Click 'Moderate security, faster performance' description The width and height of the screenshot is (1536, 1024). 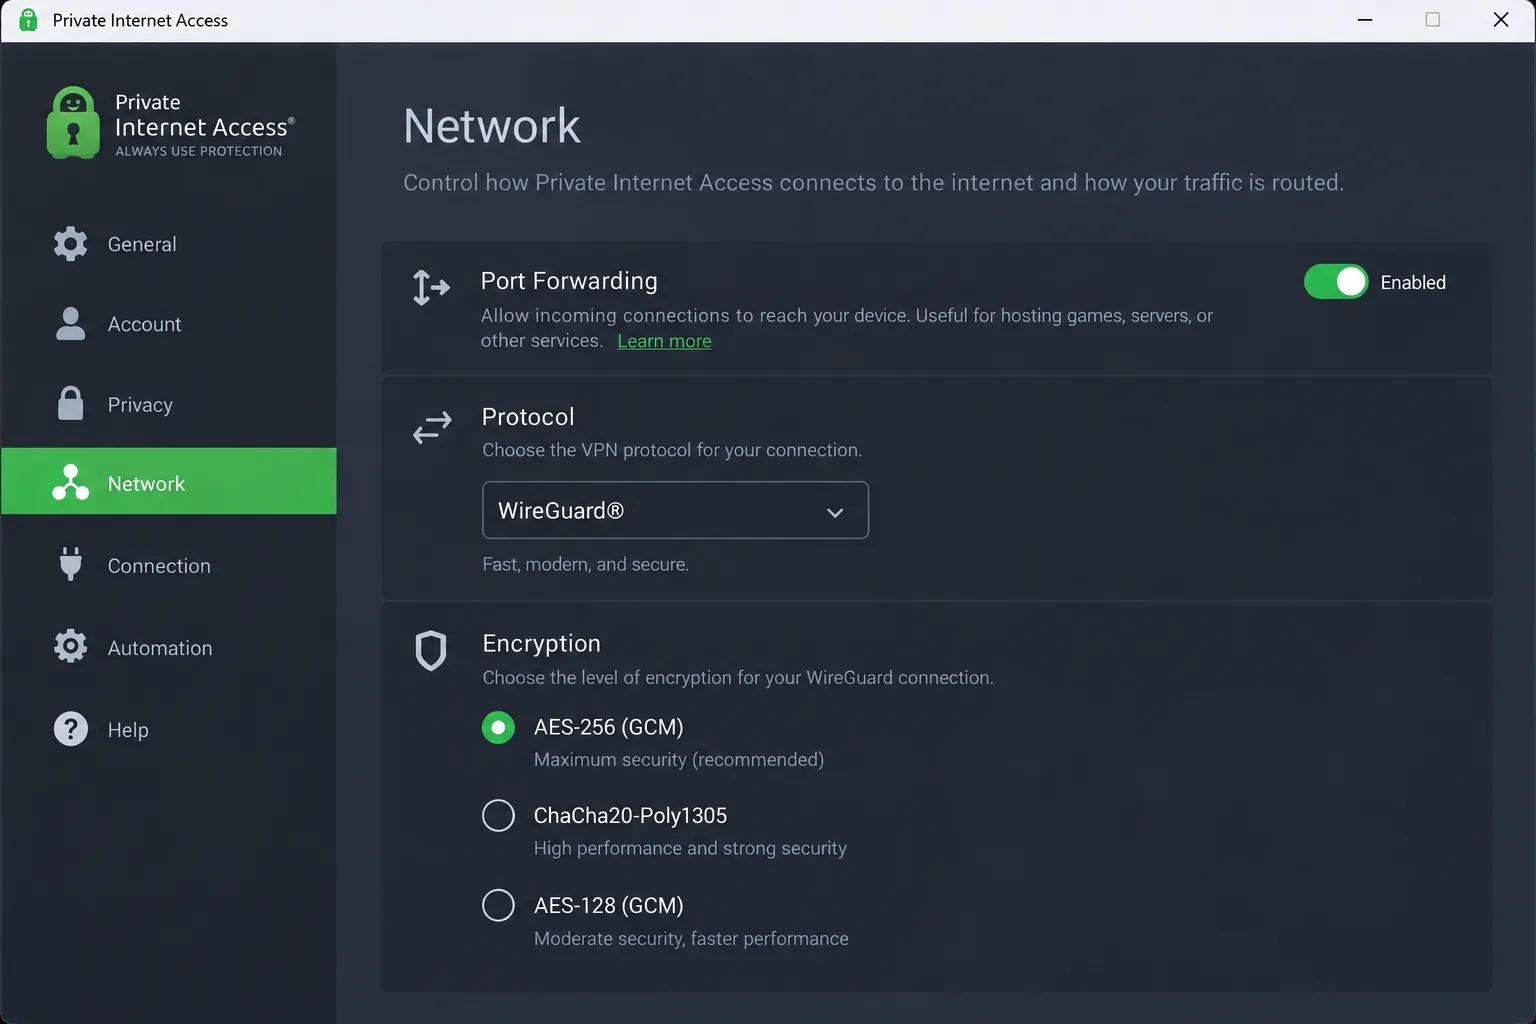coord(691,939)
